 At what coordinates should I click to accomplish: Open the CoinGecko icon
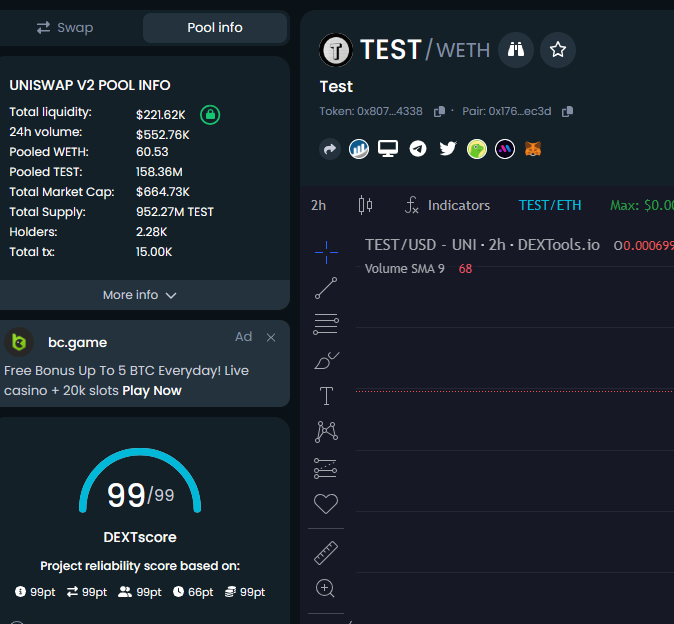point(477,149)
